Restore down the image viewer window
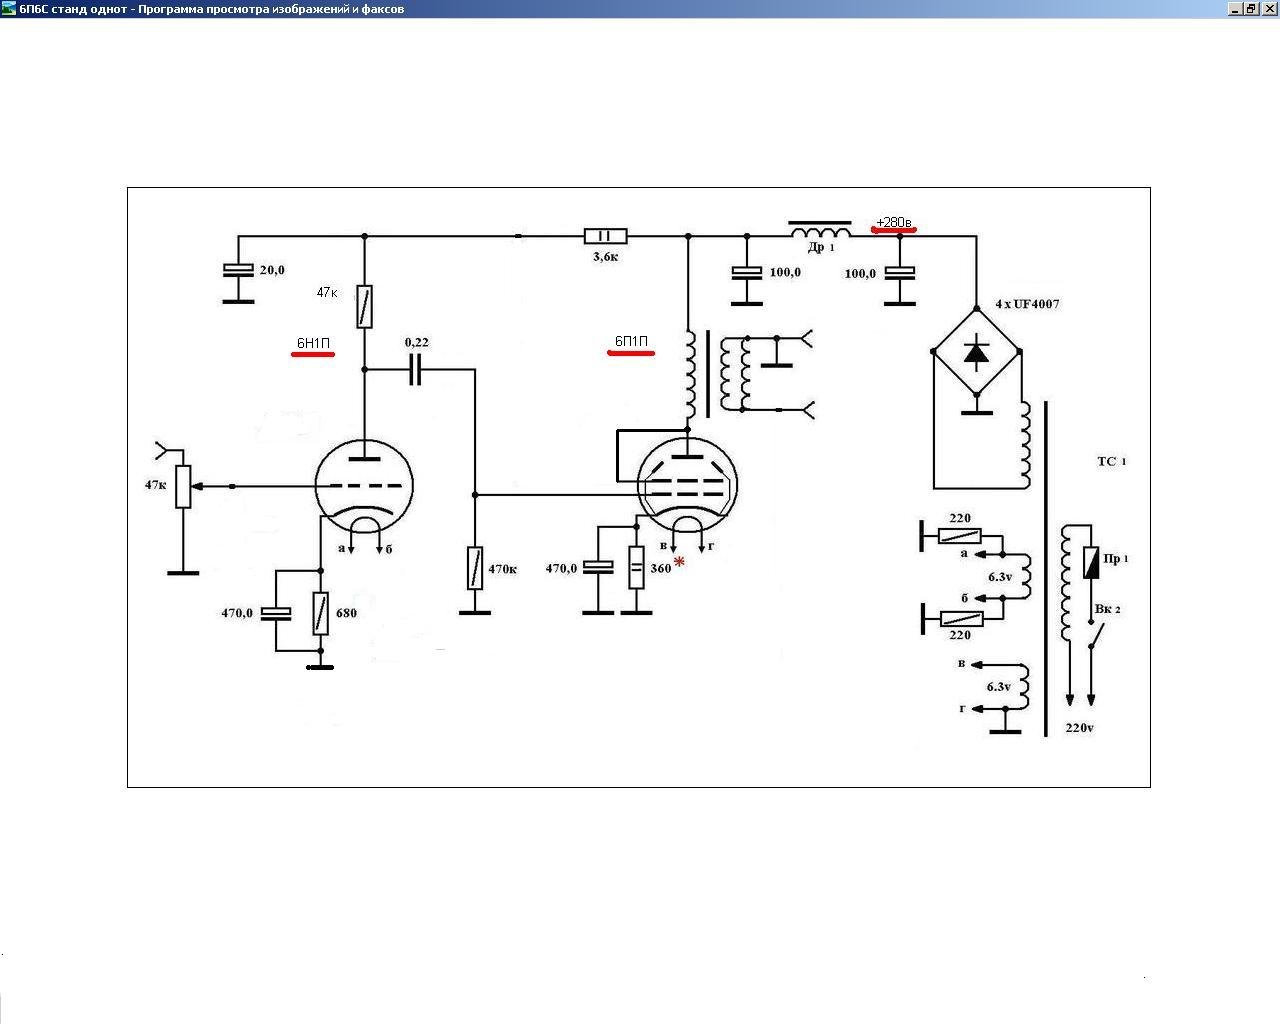 coord(1250,8)
